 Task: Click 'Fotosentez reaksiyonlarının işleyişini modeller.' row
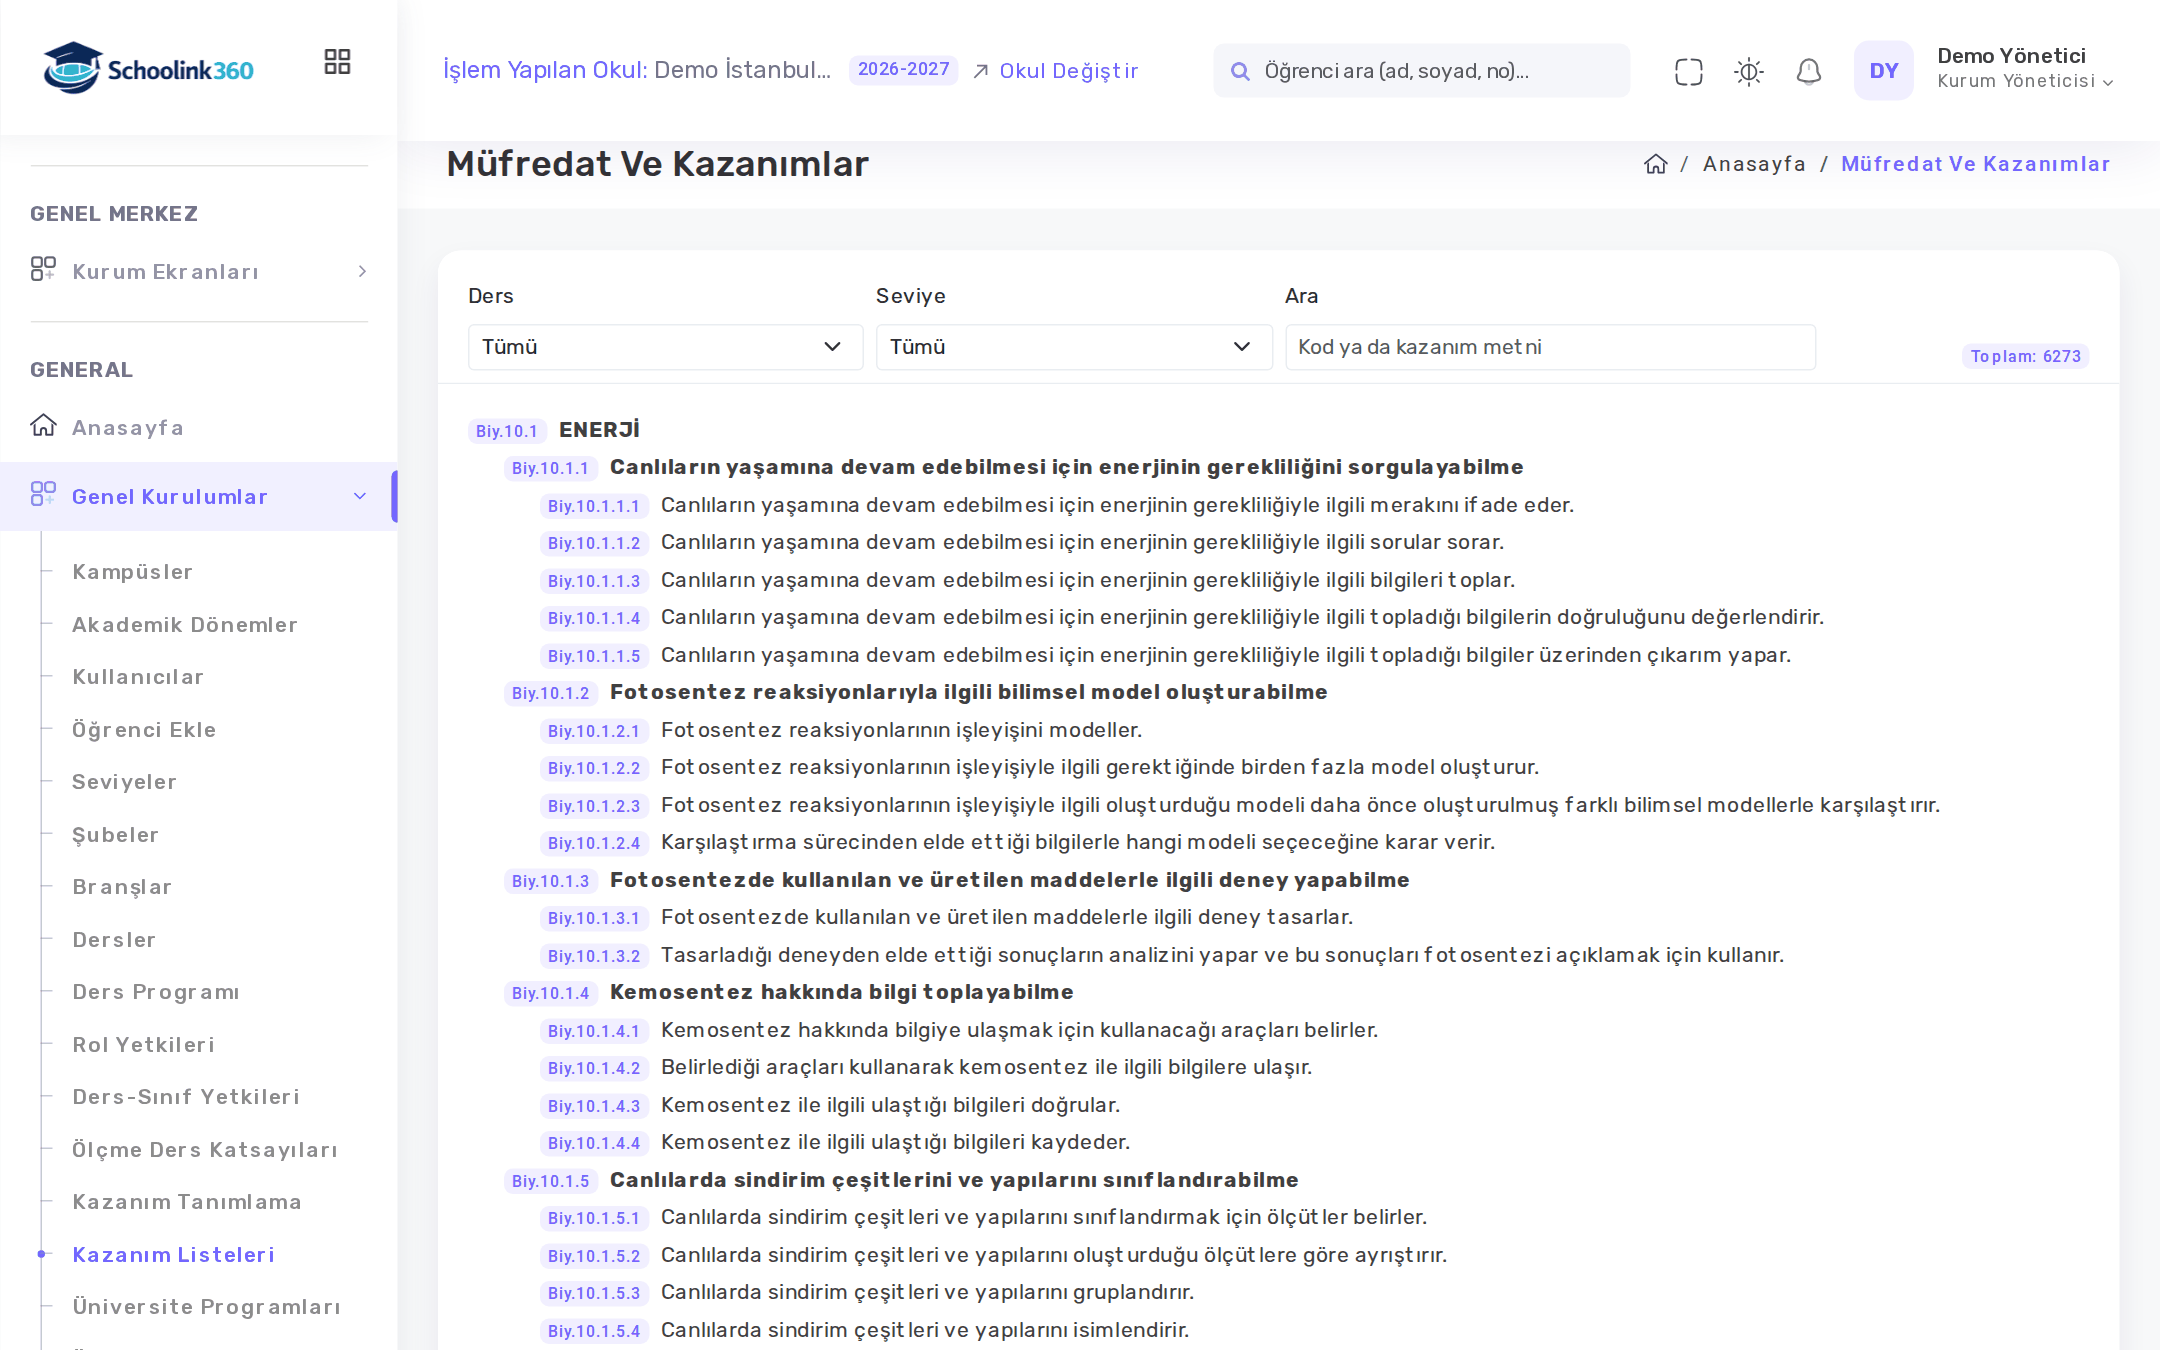[901, 730]
